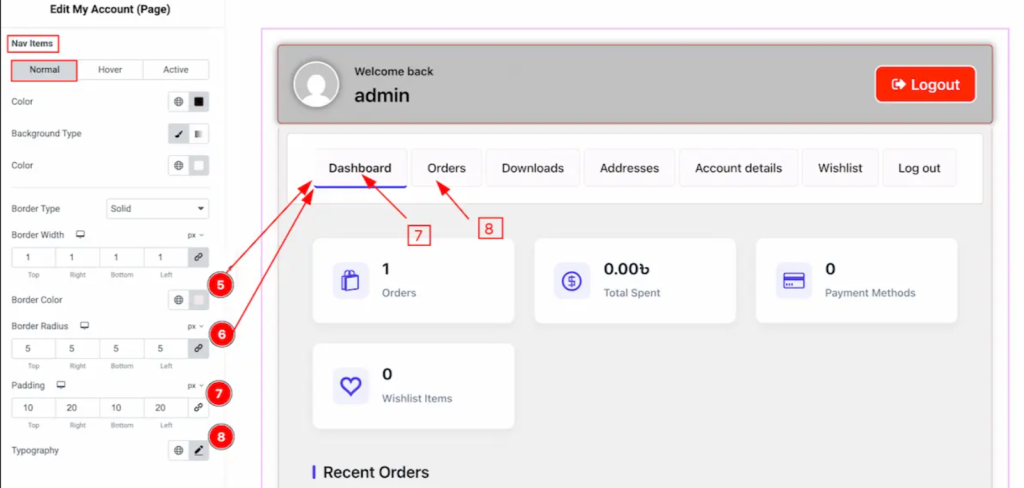Switch to the Active state tab

click(176, 70)
